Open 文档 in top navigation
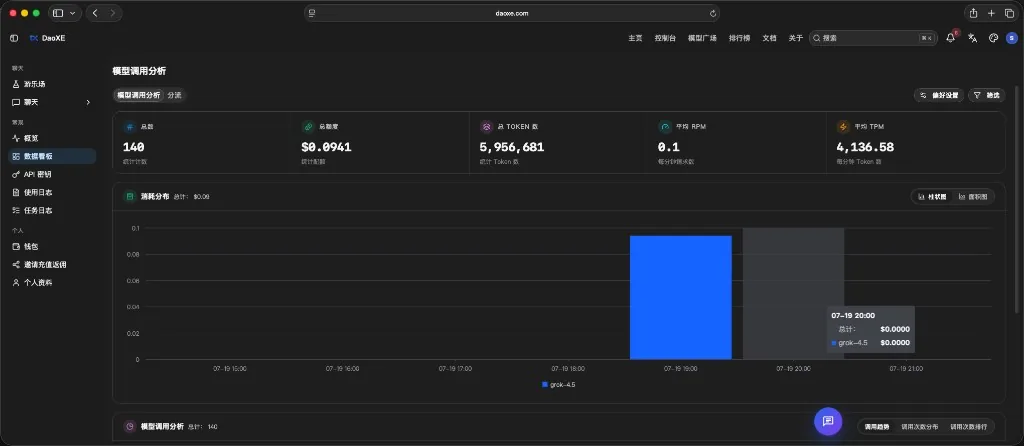1024x446 pixels. (x=769, y=39)
